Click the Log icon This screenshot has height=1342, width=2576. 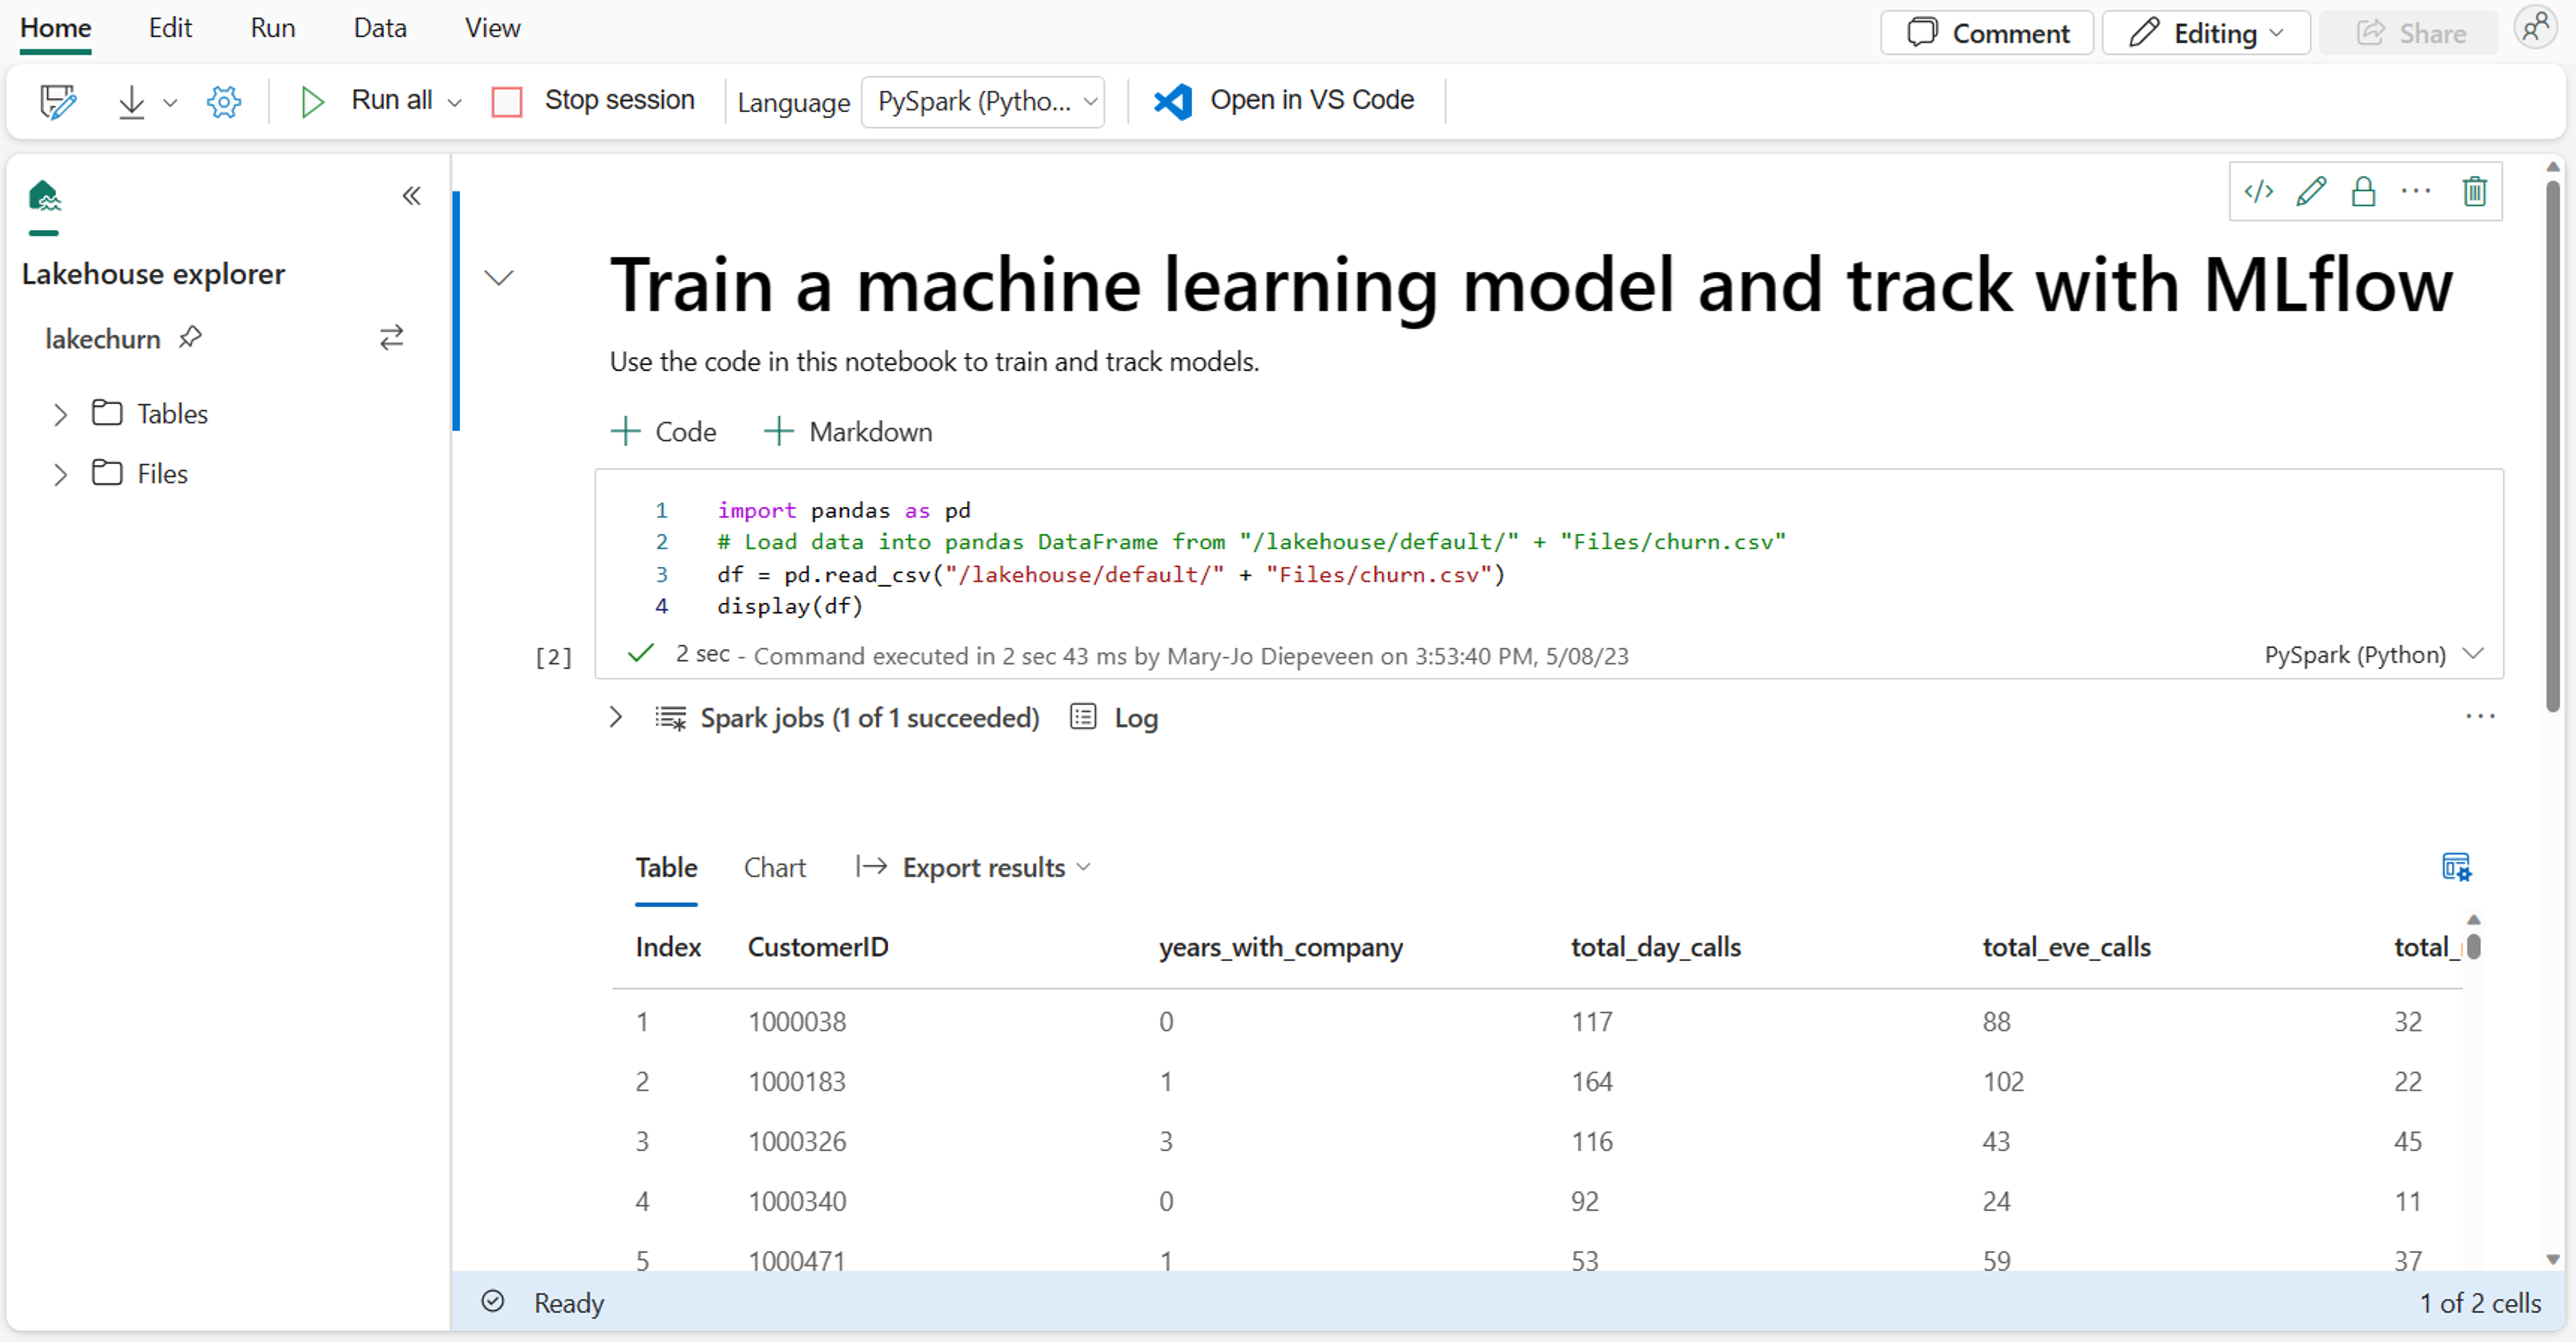point(1083,717)
